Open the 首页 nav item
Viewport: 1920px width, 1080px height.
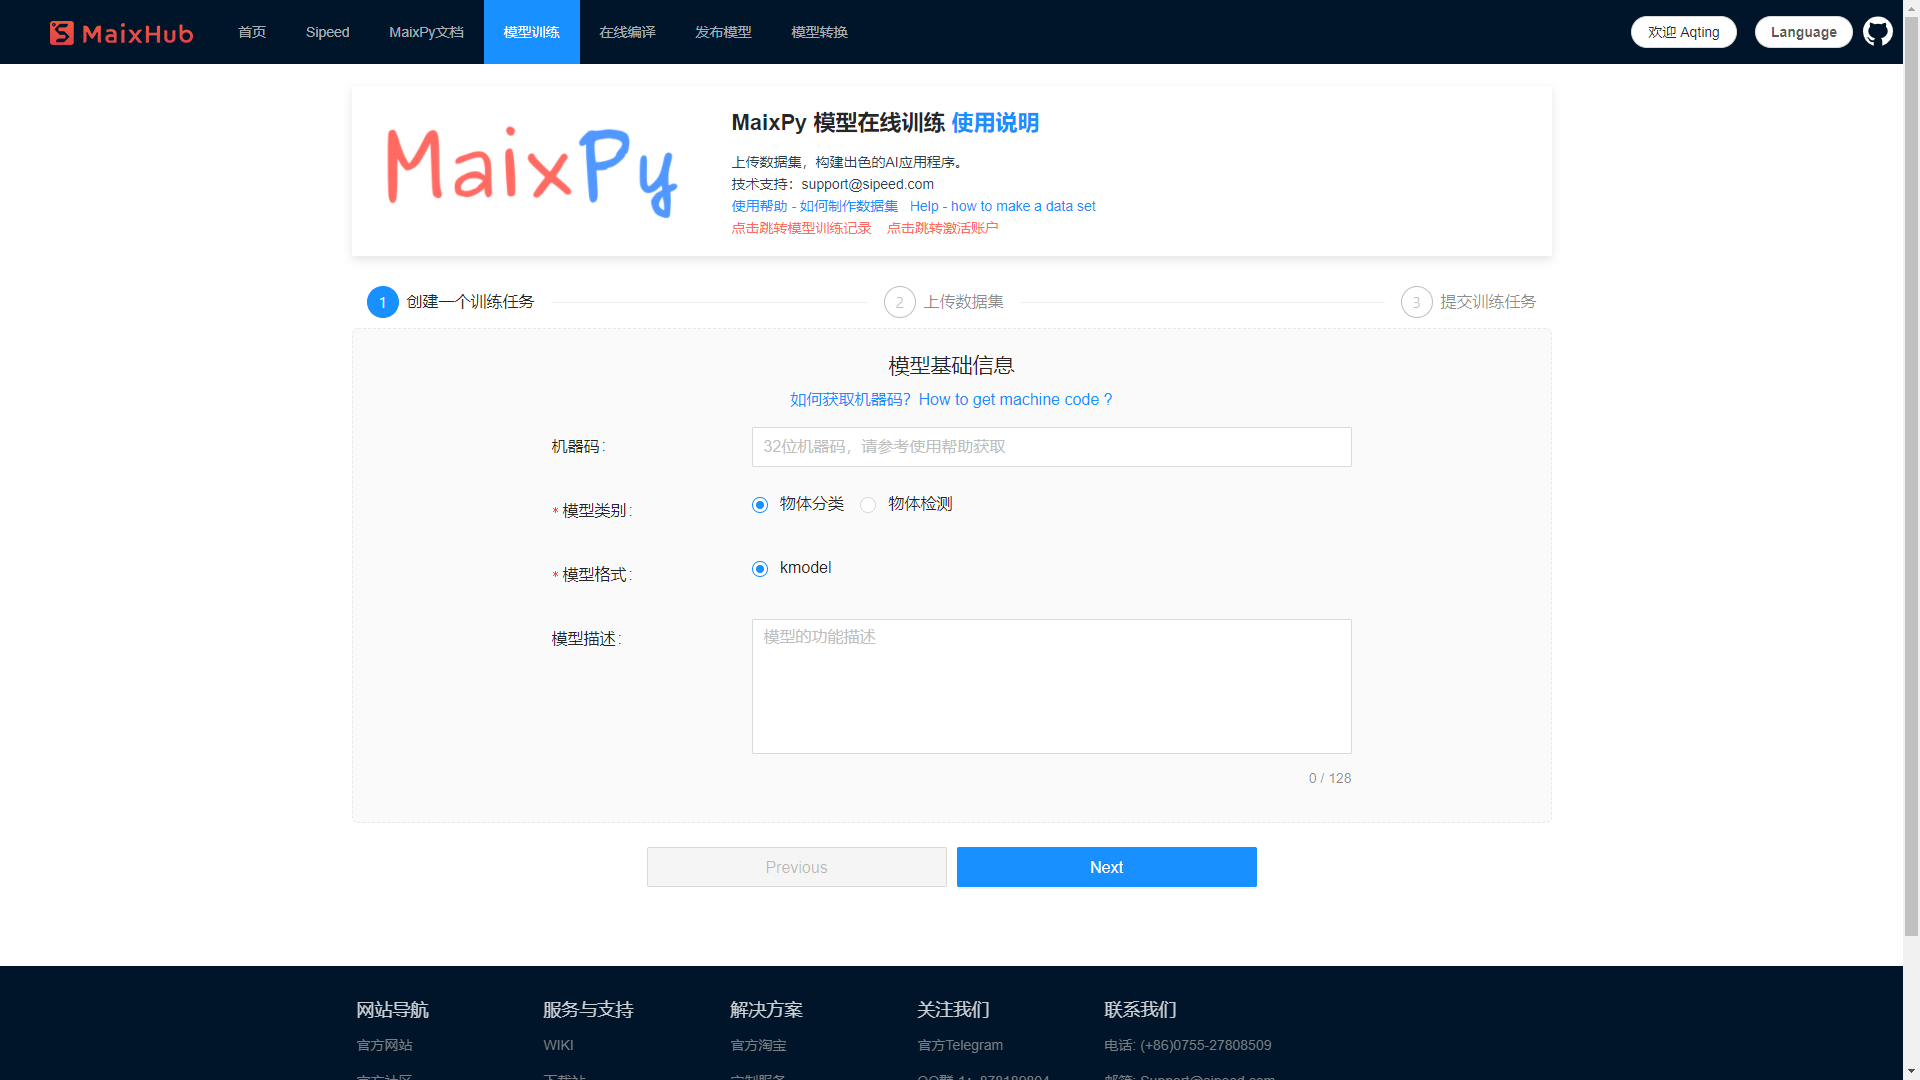252,32
